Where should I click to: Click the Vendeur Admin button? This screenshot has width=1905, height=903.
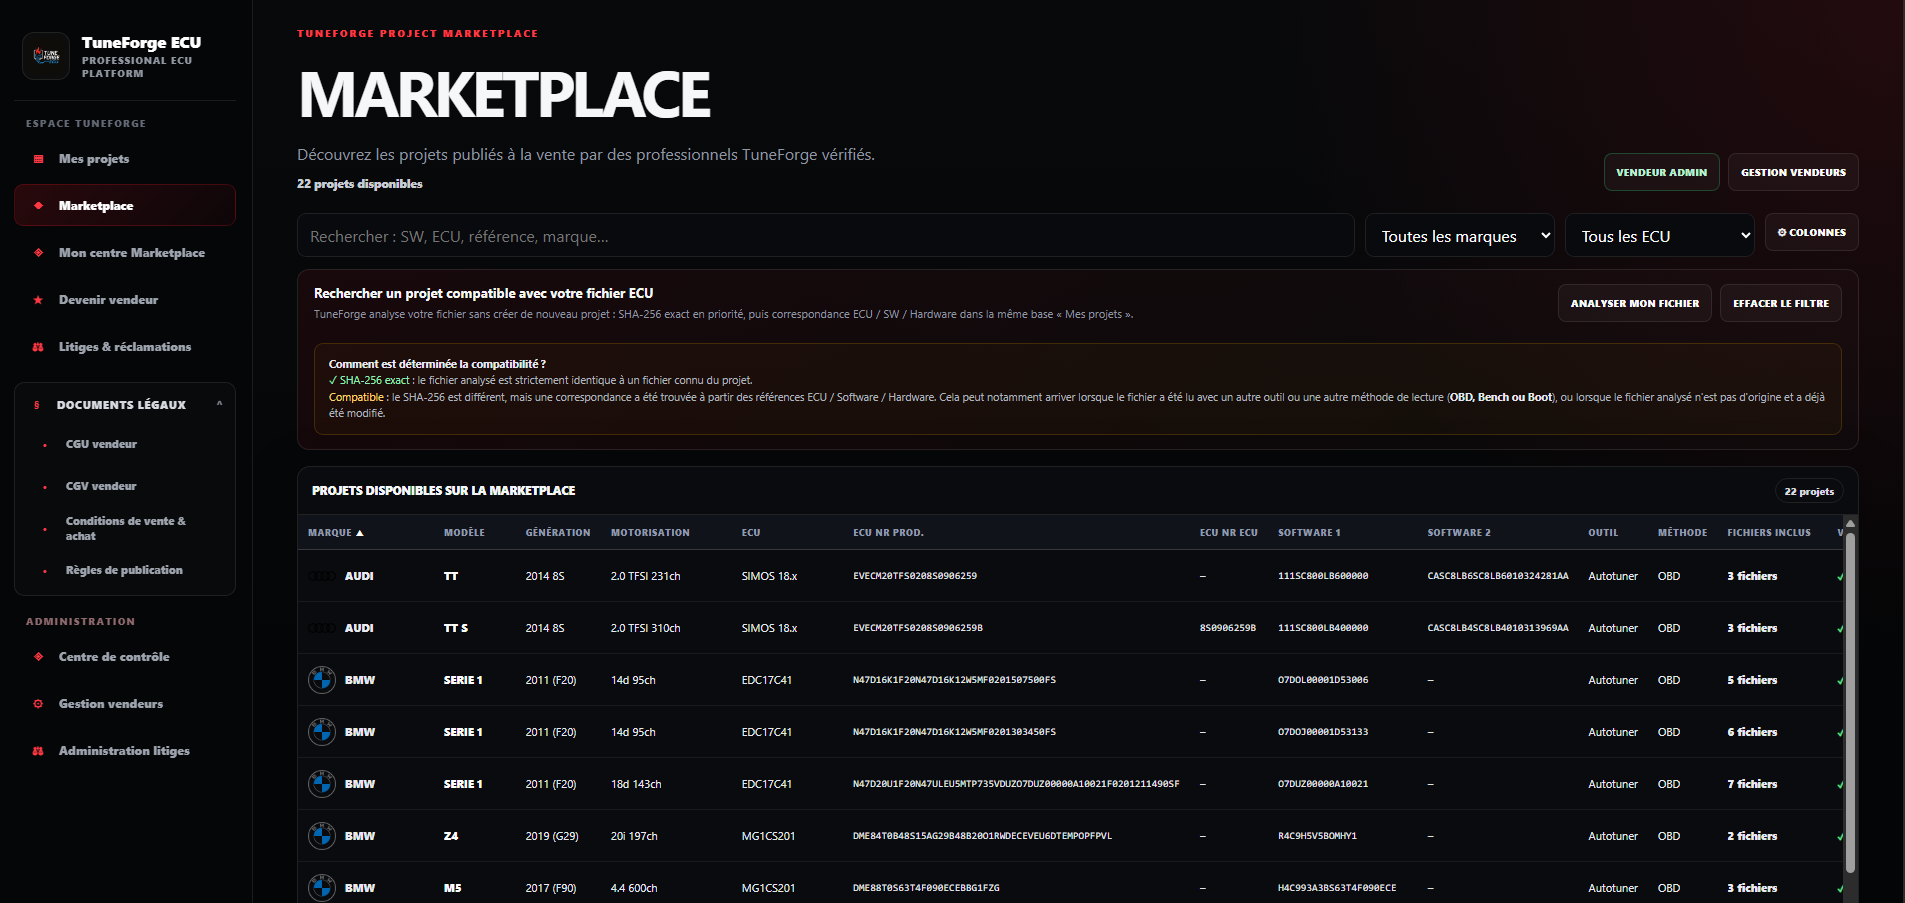pyautogui.click(x=1662, y=172)
